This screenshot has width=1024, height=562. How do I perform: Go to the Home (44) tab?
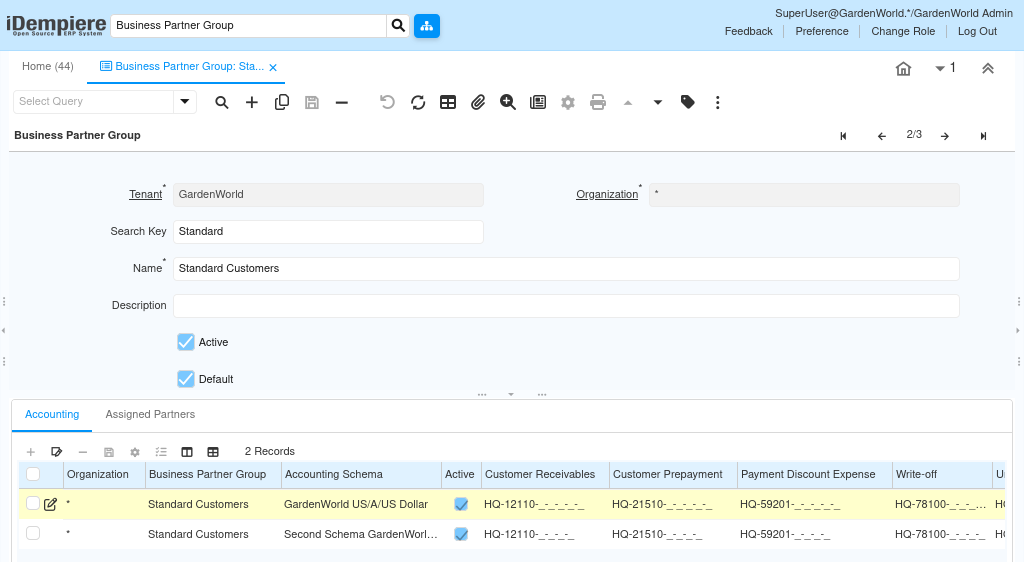pos(48,67)
